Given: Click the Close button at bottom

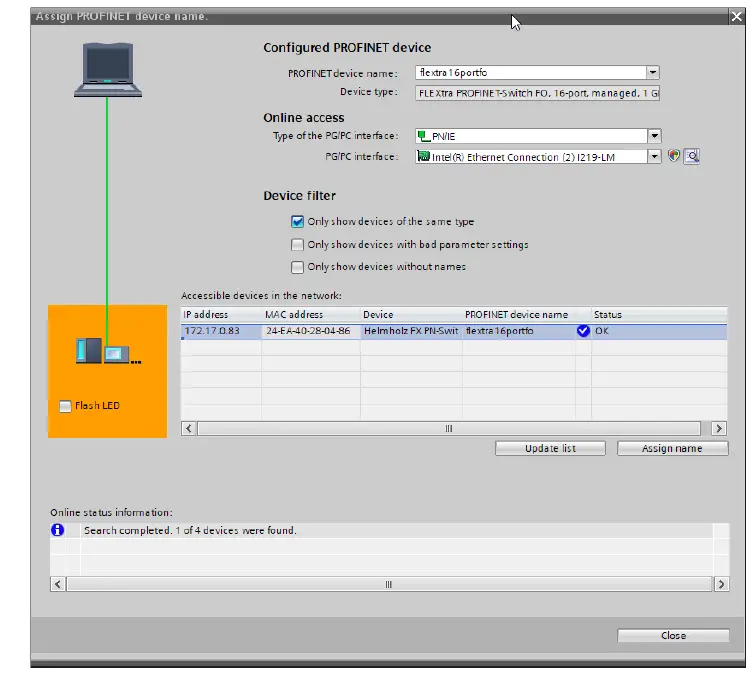Looking at the screenshot, I should click(x=673, y=635).
